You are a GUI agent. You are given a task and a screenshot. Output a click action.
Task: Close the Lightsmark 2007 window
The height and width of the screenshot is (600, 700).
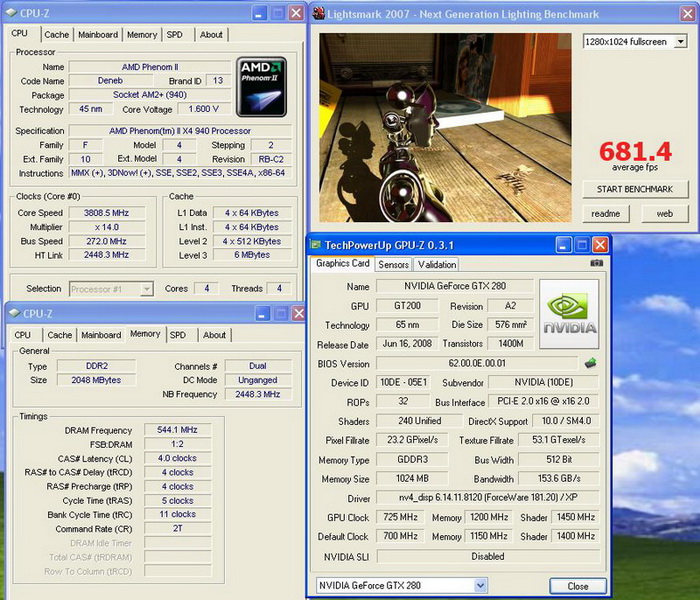(x=688, y=13)
